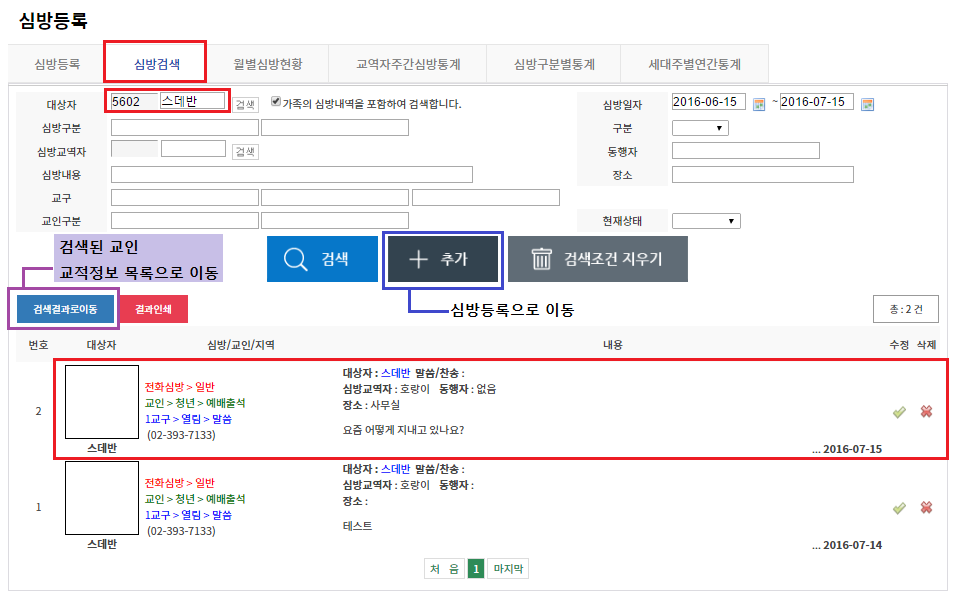Click the date 2016-07-15 in row 2
This screenshot has height=602, width=959.
click(853, 449)
